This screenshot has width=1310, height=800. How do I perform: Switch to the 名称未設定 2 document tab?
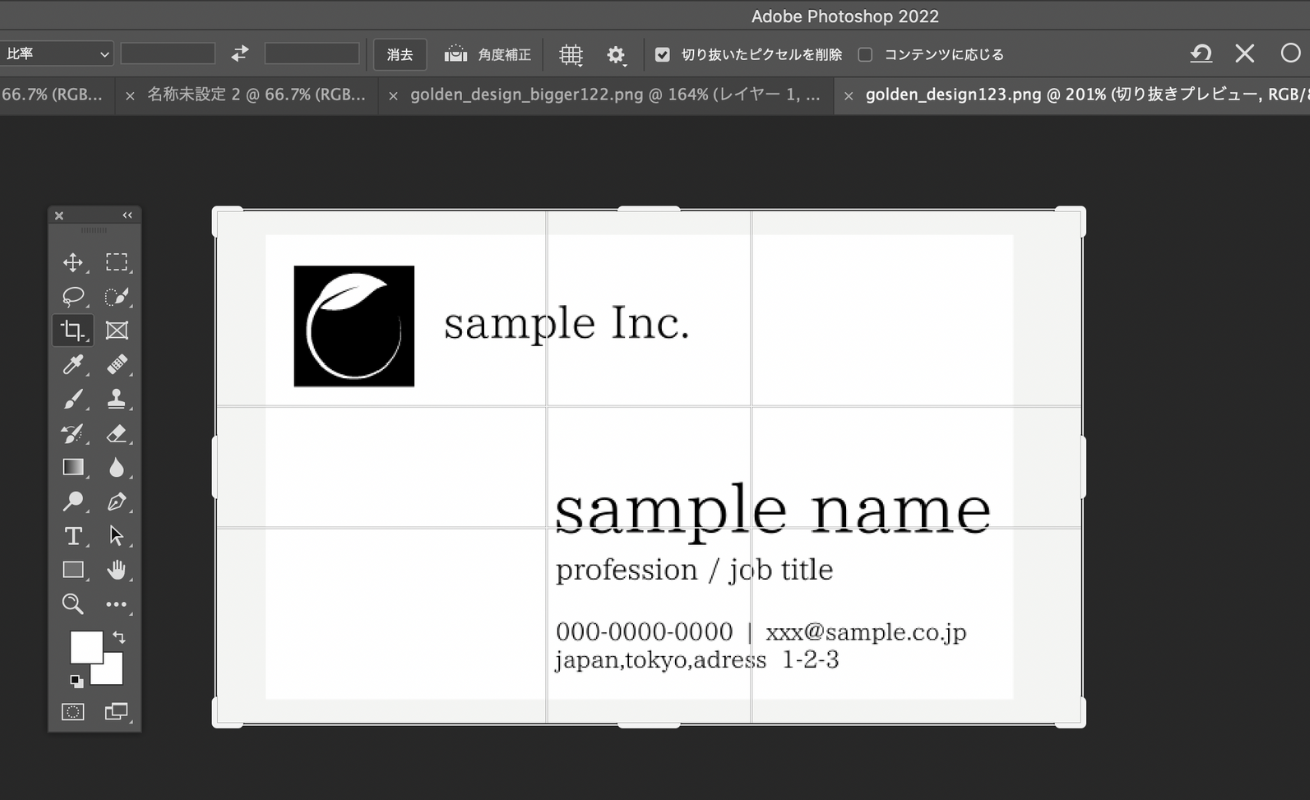[258, 95]
